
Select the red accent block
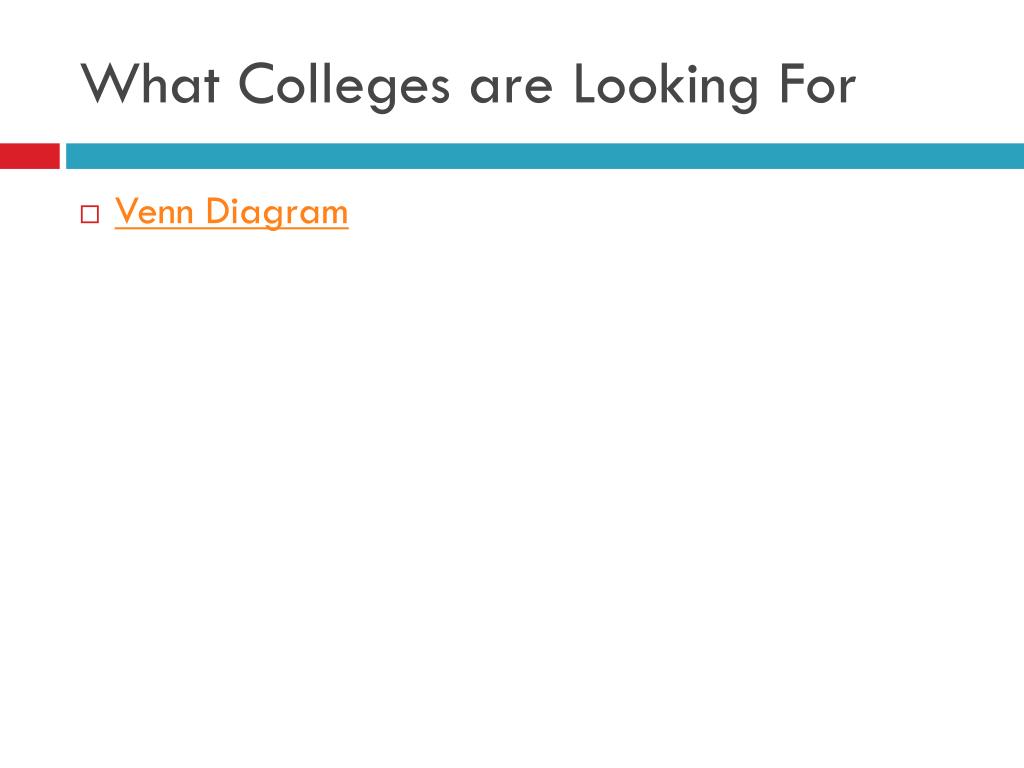[x=29, y=156]
